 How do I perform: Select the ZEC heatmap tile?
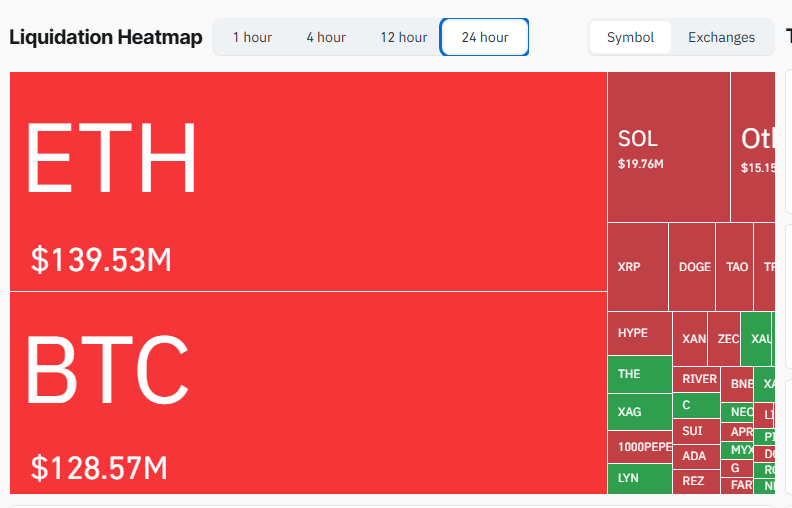(x=727, y=339)
